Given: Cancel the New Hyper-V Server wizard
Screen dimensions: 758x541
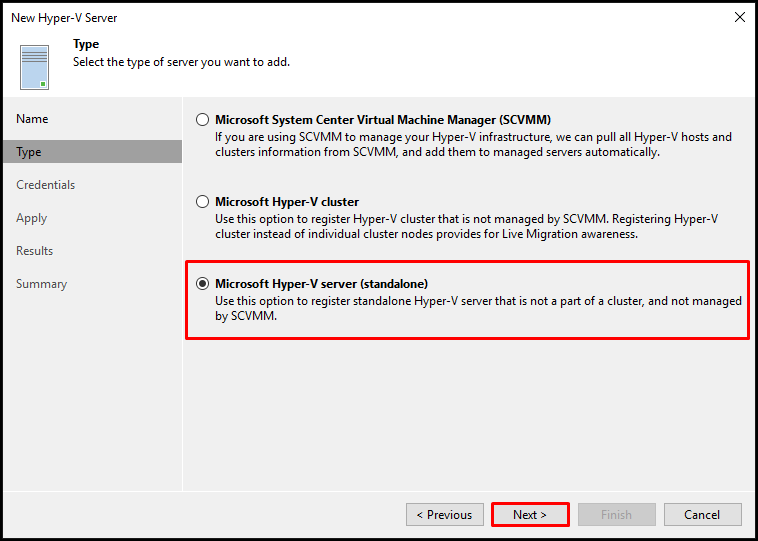Looking at the screenshot, I should [x=702, y=515].
